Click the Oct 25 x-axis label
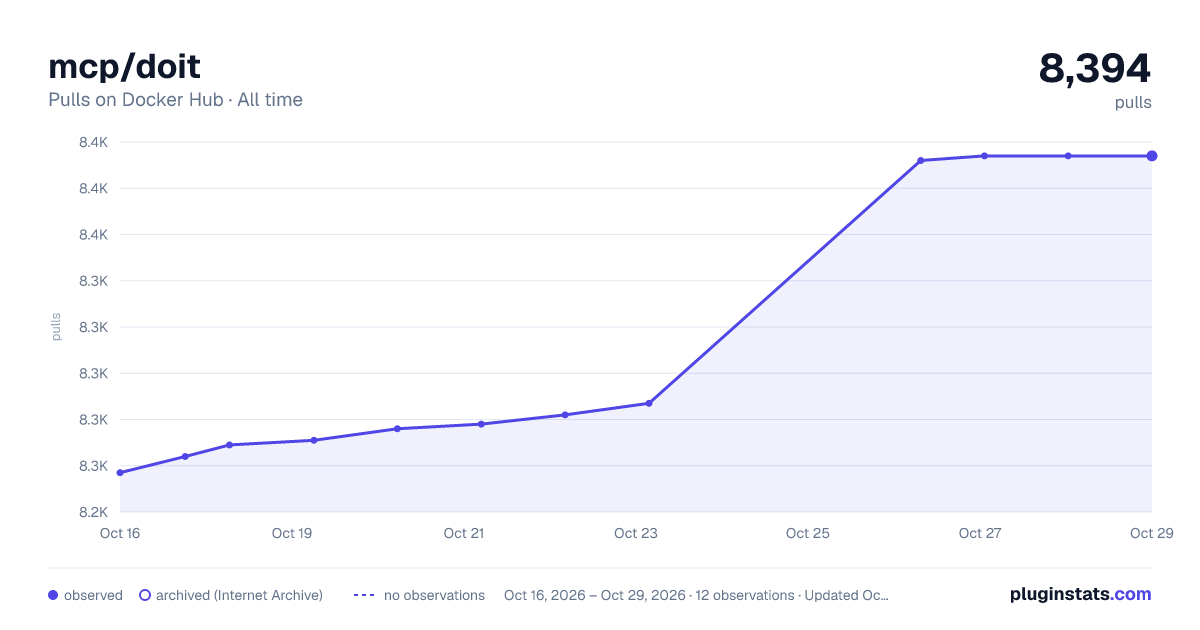This screenshot has width=1200, height=630. coord(808,533)
